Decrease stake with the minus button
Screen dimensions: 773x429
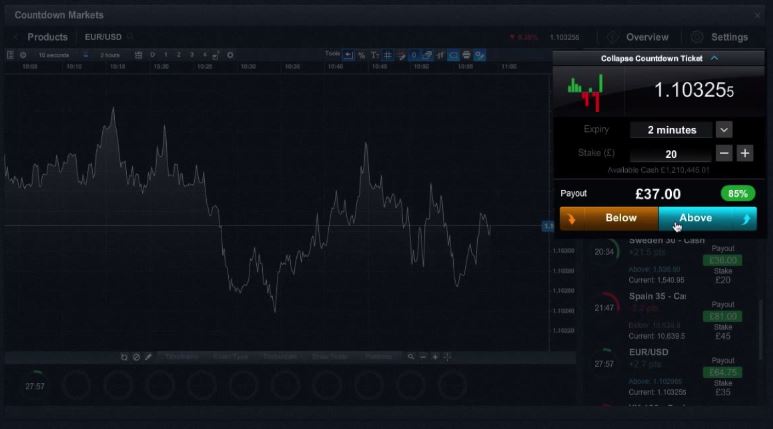pyautogui.click(x=724, y=154)
